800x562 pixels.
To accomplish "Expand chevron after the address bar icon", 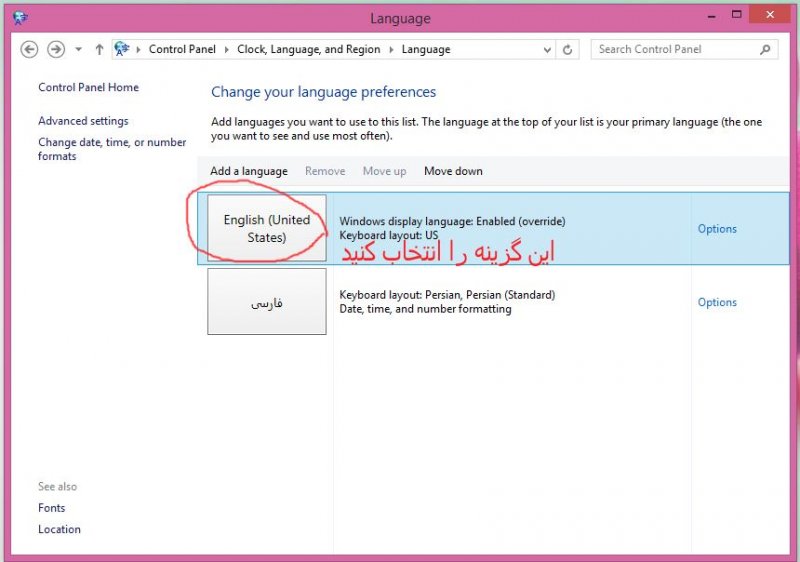I will (138, 49).
